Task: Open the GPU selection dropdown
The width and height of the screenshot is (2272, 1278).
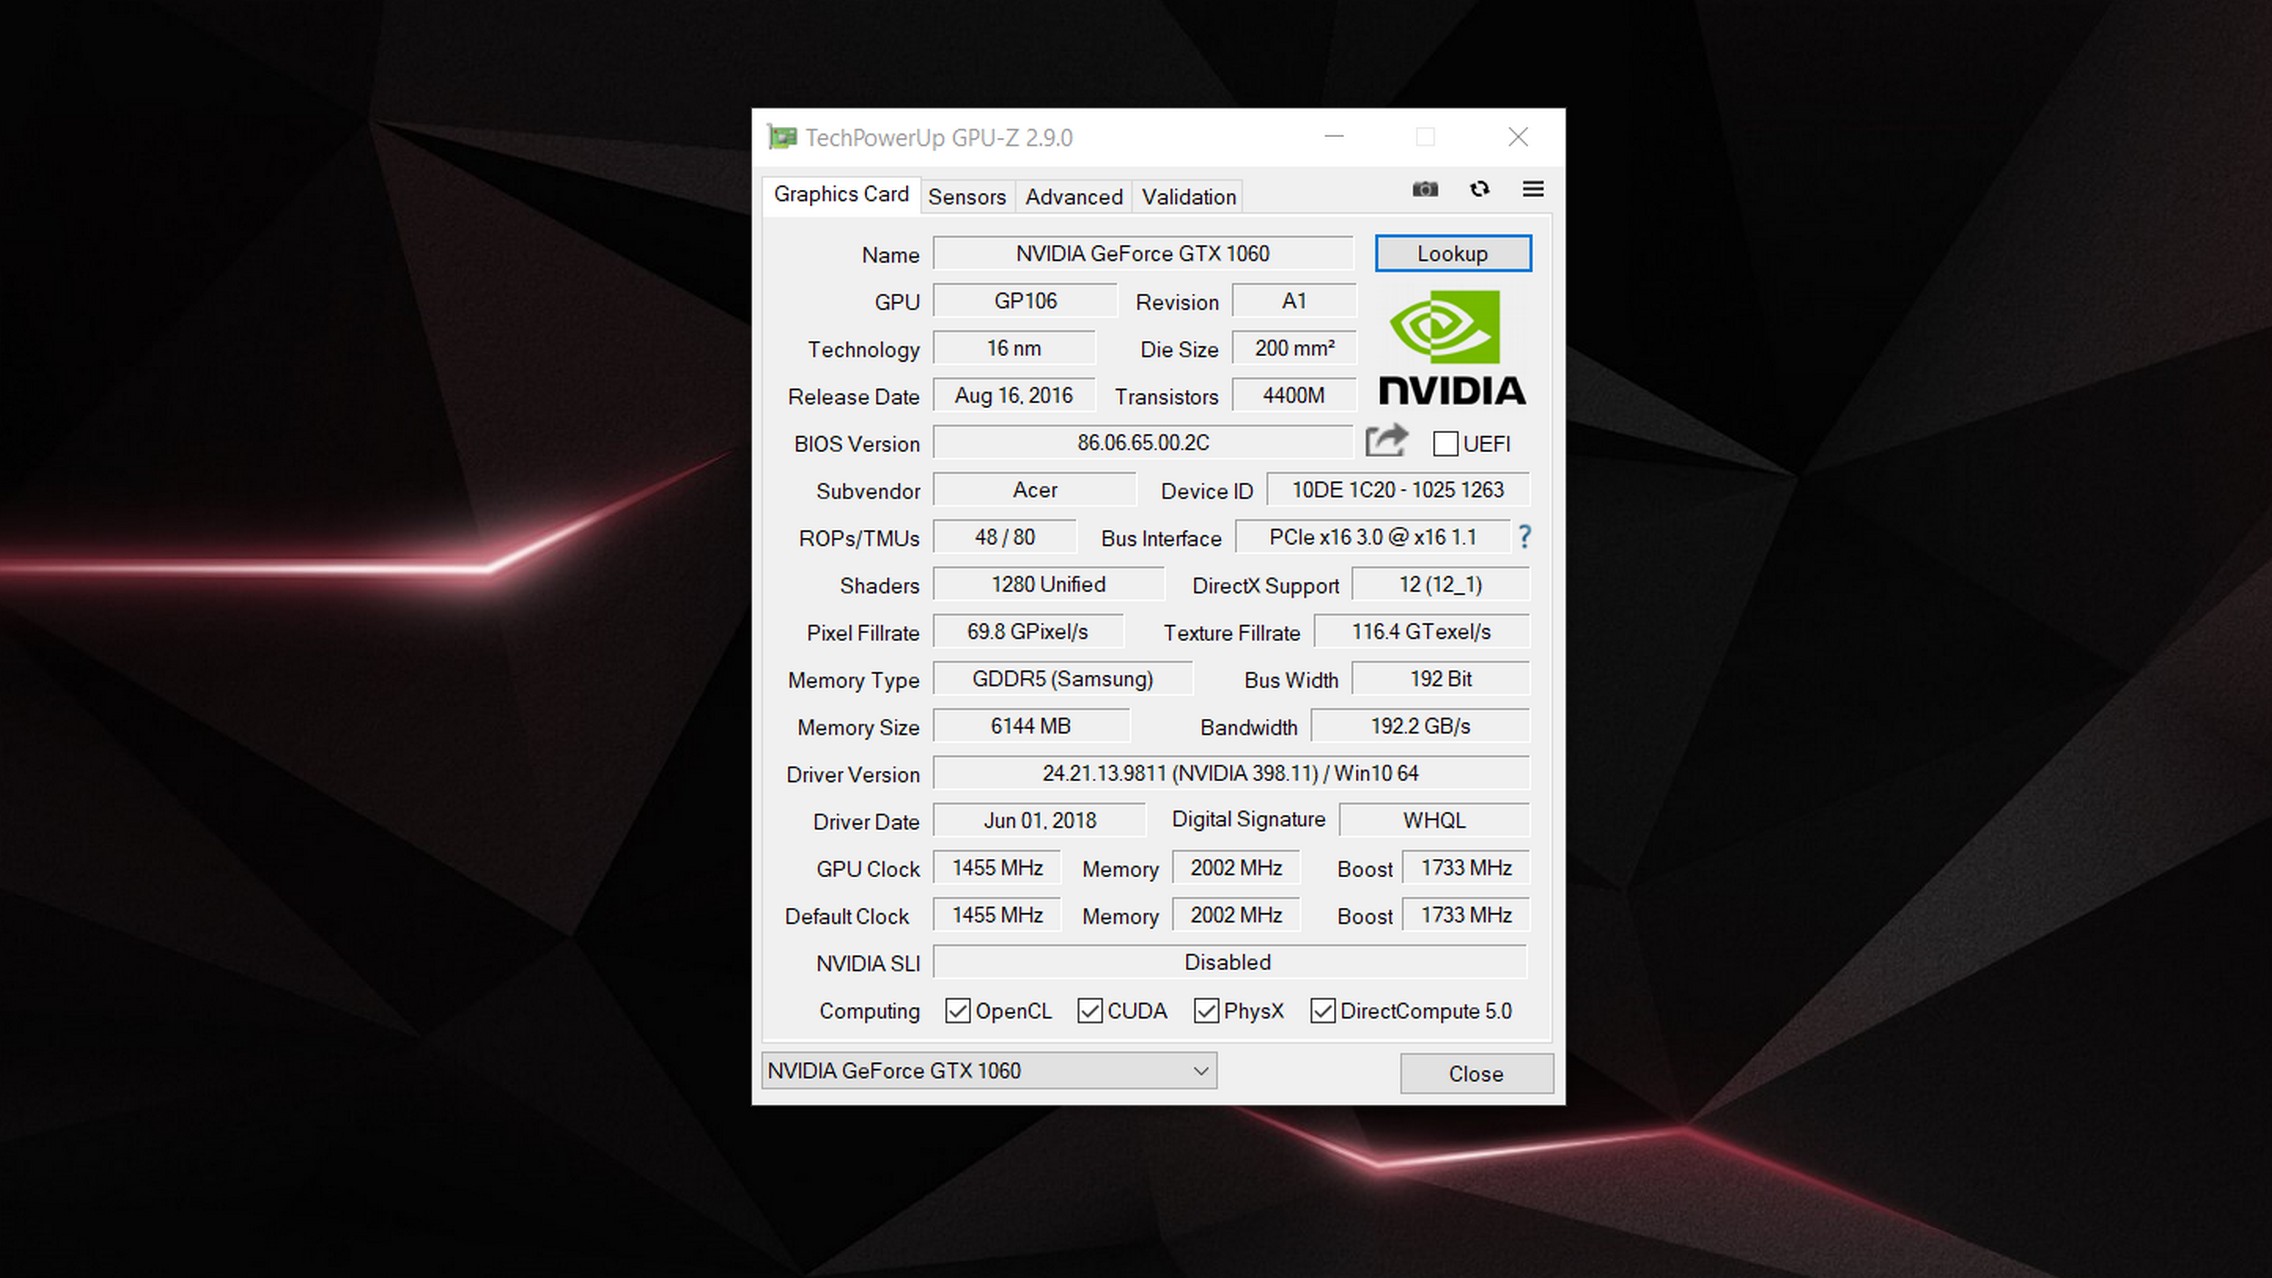Action: coord(989,1071)
